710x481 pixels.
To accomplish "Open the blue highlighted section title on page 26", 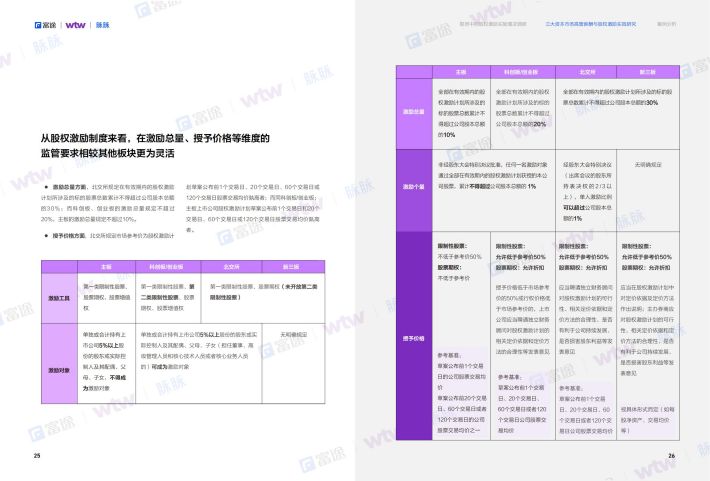I will click(590, 24).
